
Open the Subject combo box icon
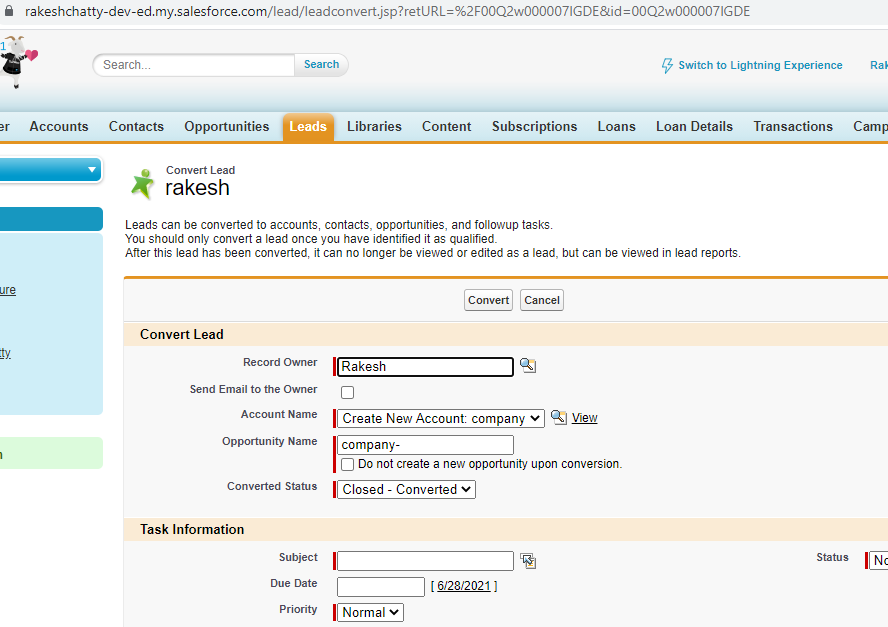(528, 561)
